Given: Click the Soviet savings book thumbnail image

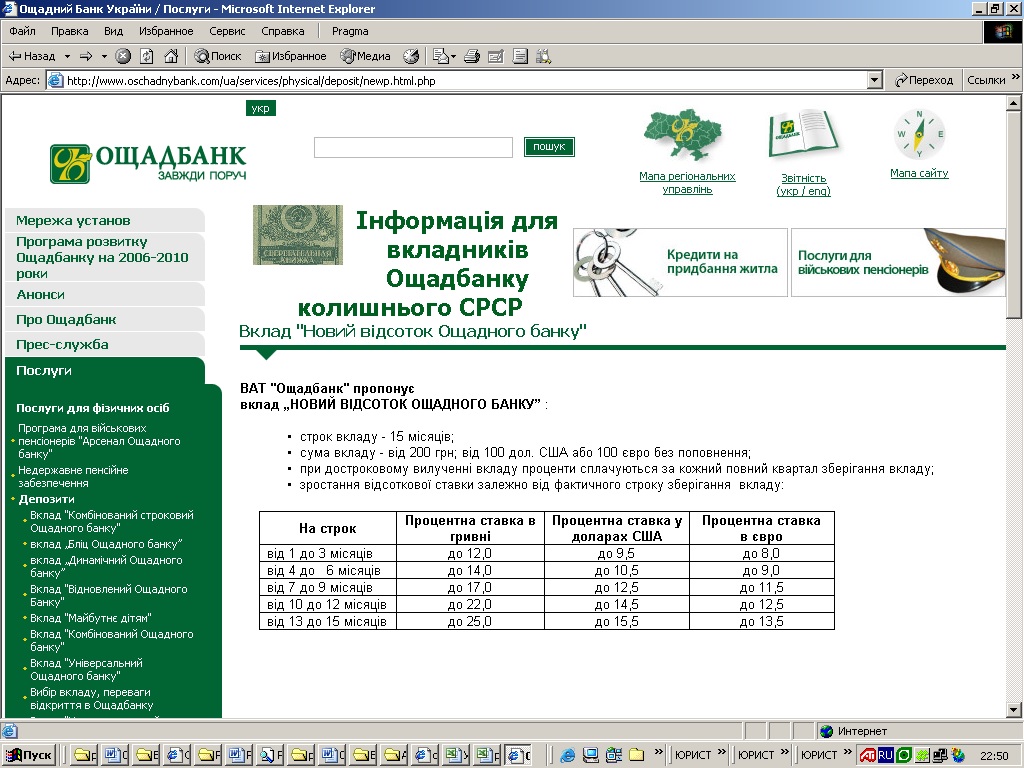Looking at the screenshot, I should pyautogui.click(x=298, y=234).
